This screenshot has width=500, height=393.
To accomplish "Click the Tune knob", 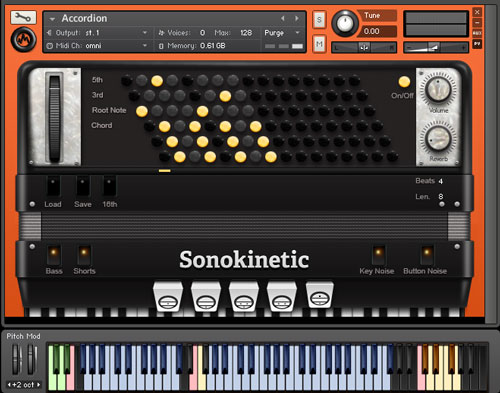I will tap(345, 23).
